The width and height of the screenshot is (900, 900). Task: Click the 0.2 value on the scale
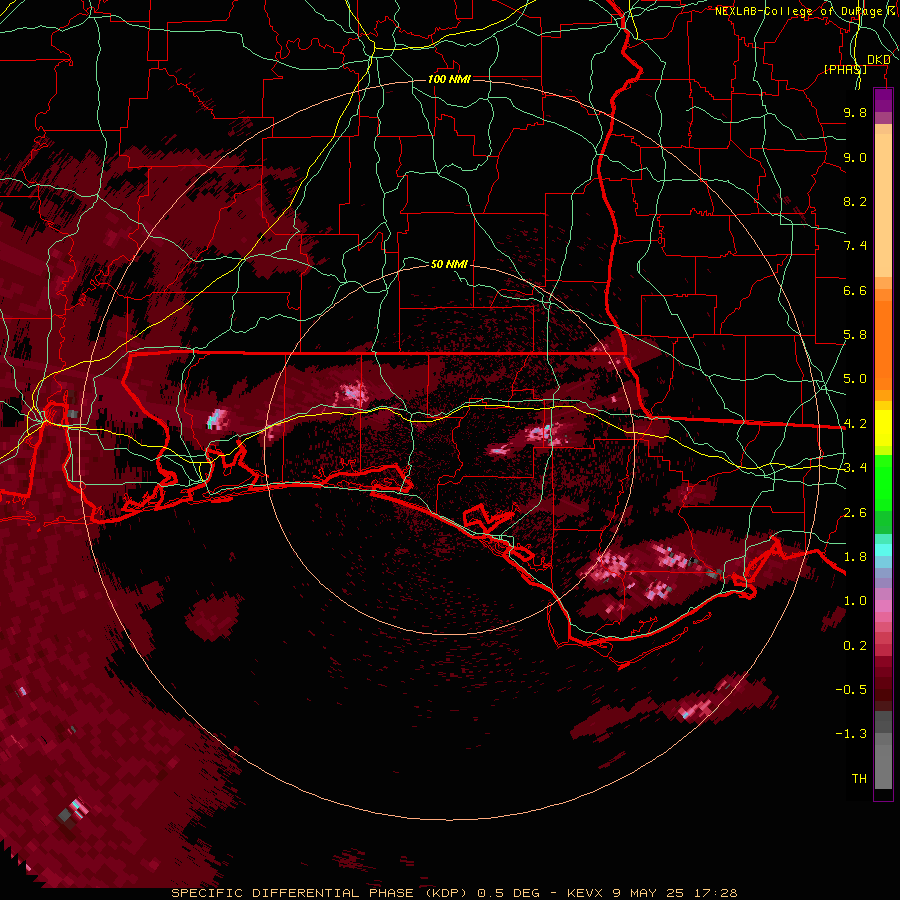point(855,646)
